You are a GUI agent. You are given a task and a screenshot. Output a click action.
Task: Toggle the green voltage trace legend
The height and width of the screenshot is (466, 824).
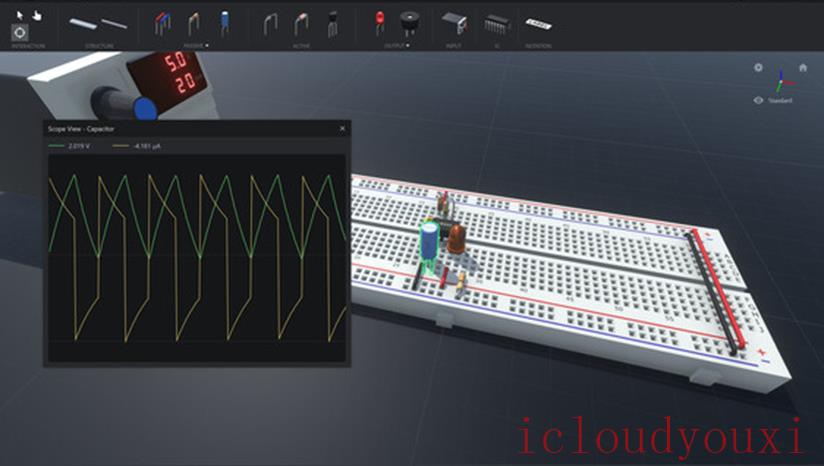click(x=69, y=146)
